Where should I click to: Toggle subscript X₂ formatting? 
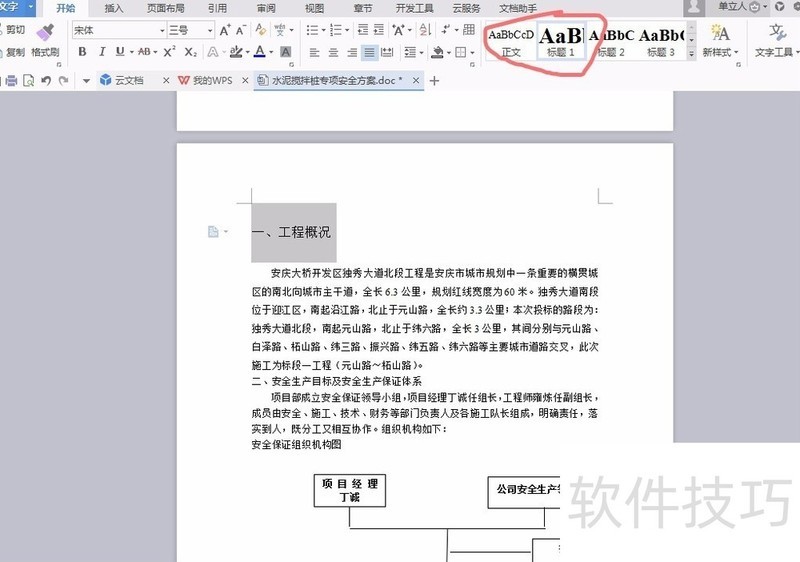pyautogui.click(x=190, y=52)
